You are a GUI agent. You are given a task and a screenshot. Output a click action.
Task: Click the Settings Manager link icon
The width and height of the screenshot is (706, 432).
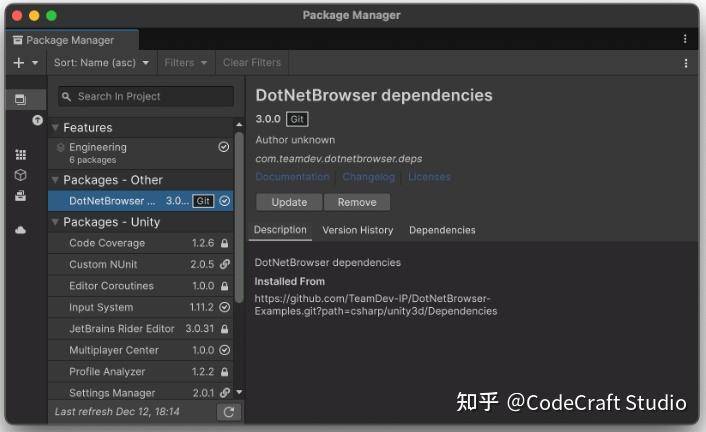(225, 393)
